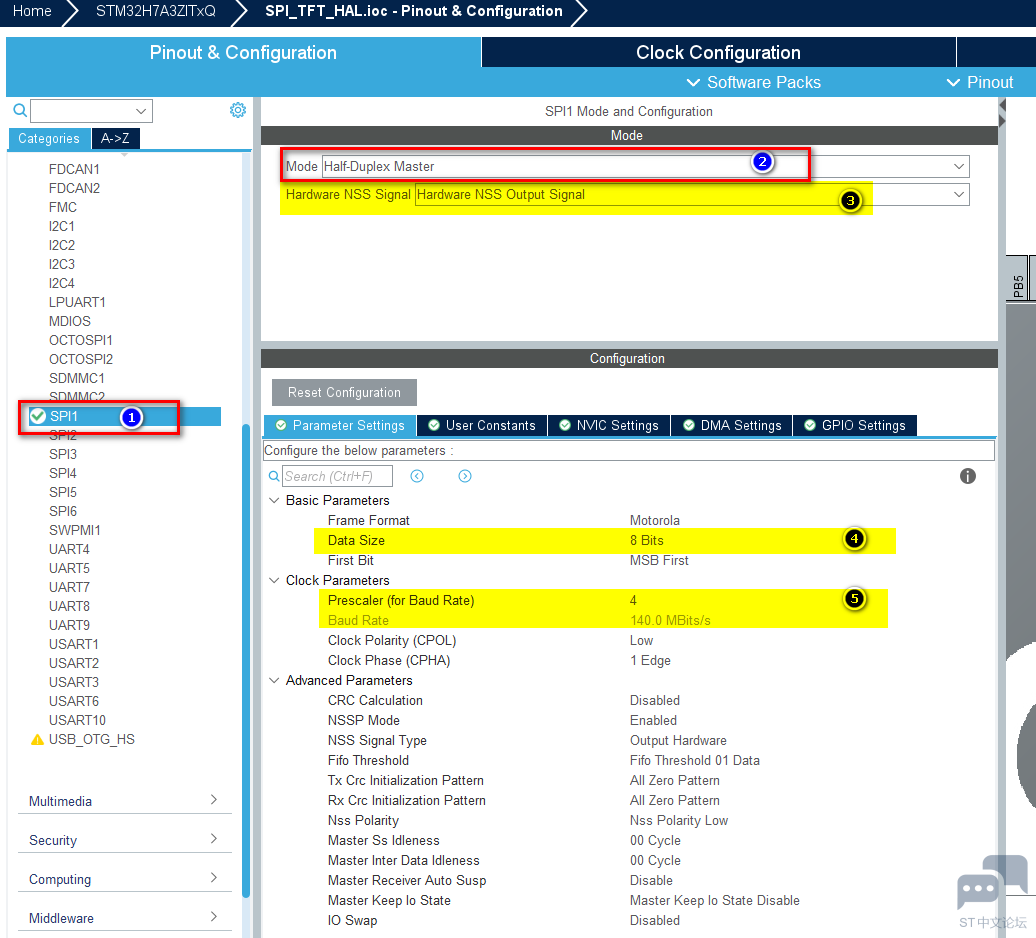Open the Parameter Settings tab
This screenshot has height=938, width=1036.
tap(340, 425)
